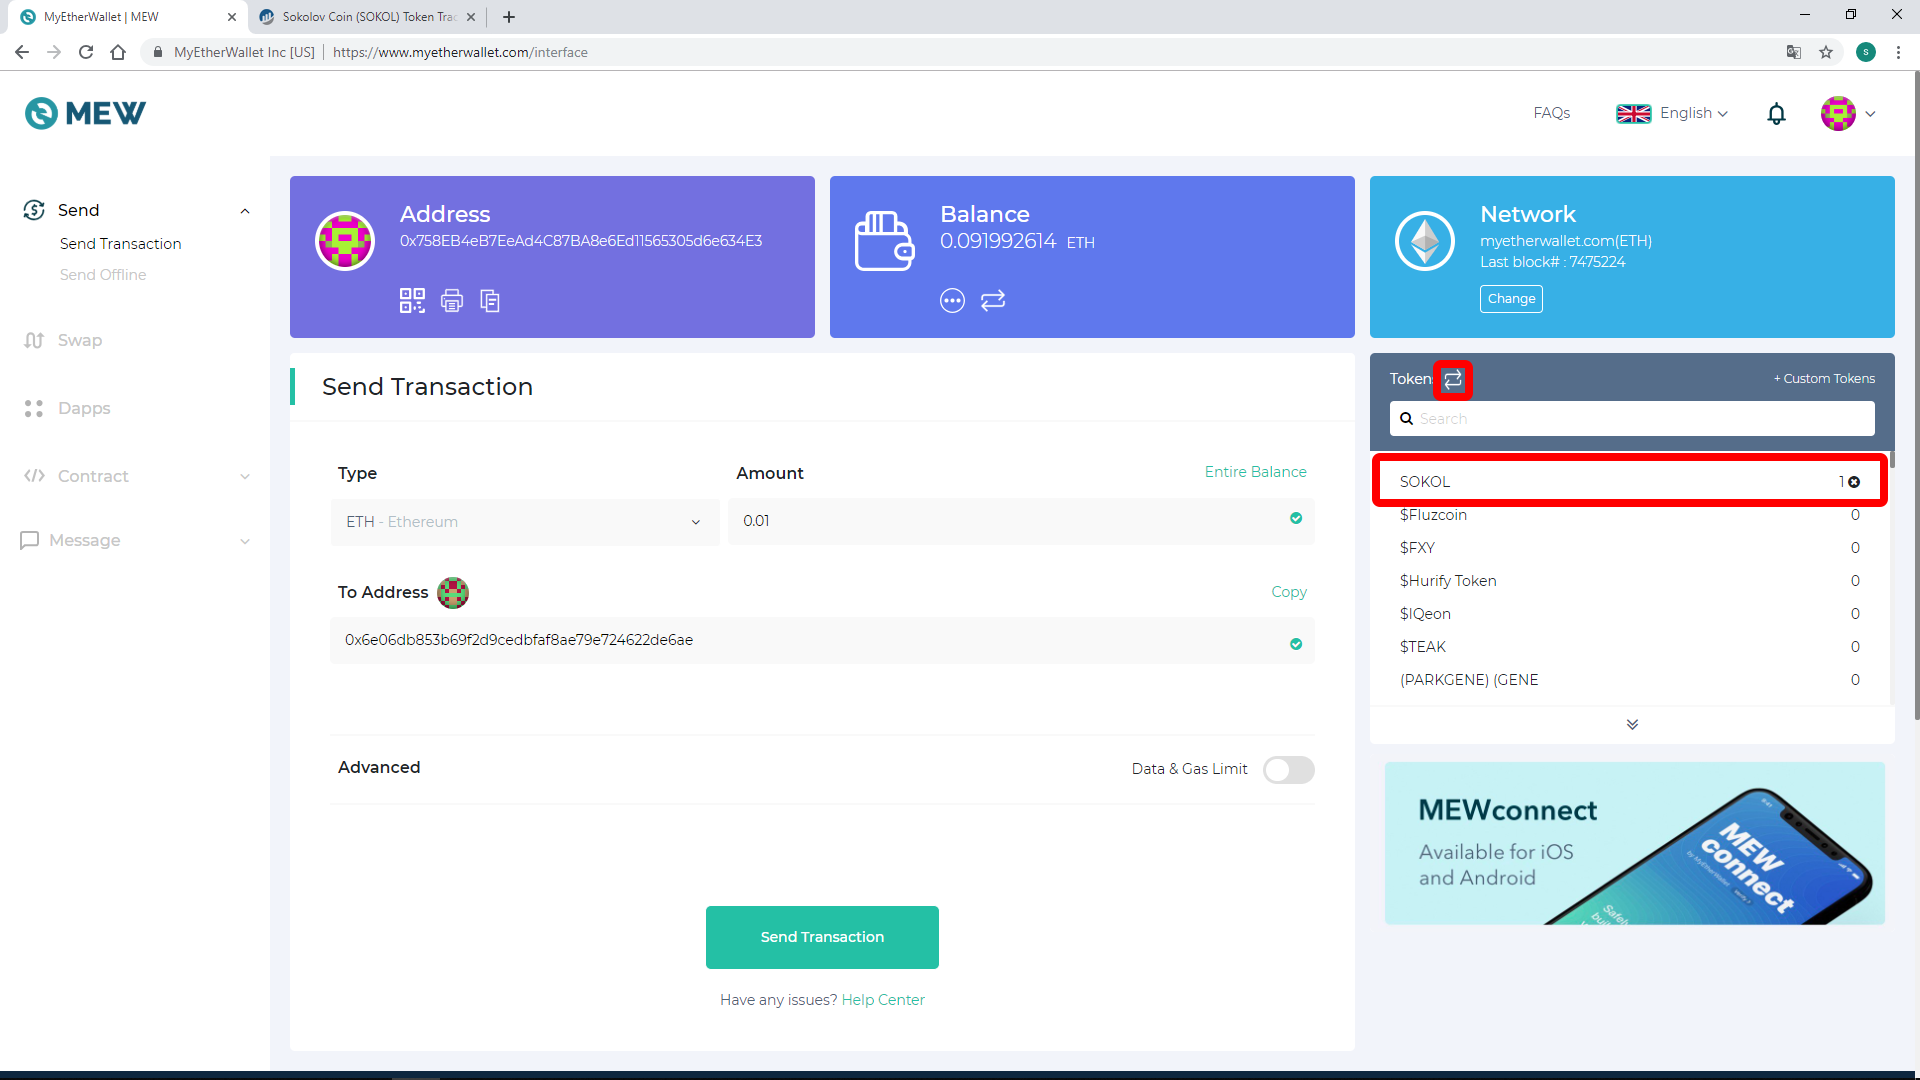
Task: Expand the token list downward
Action: 1632,724
